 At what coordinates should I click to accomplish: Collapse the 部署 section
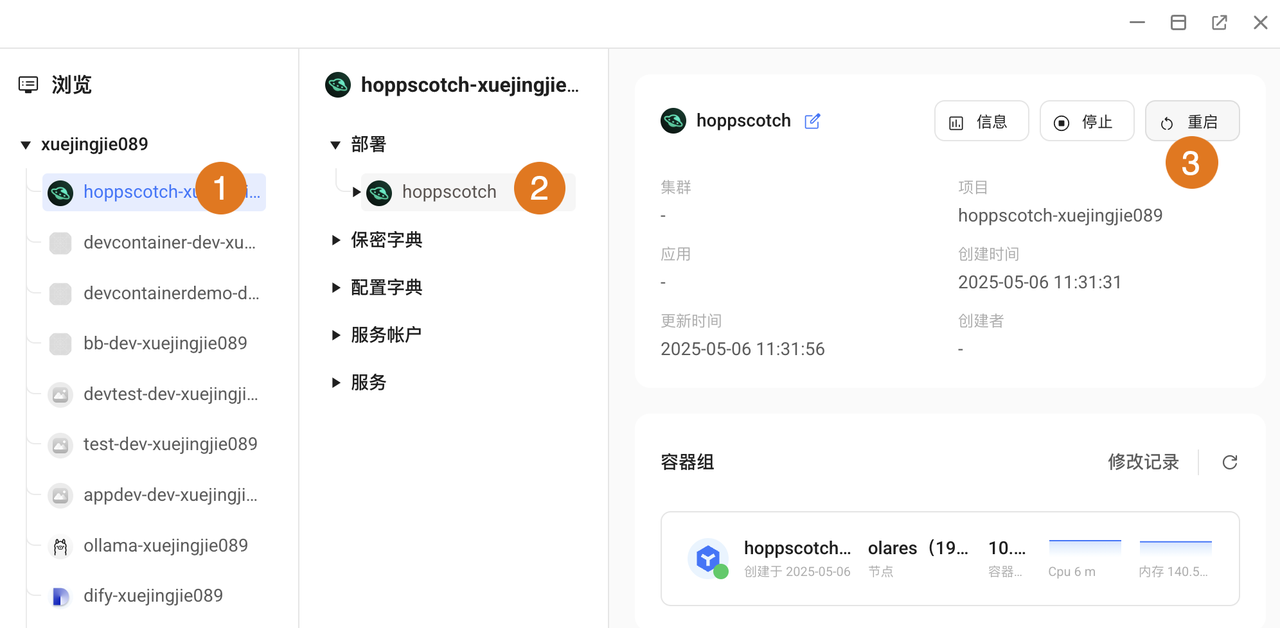coord(336,145)
